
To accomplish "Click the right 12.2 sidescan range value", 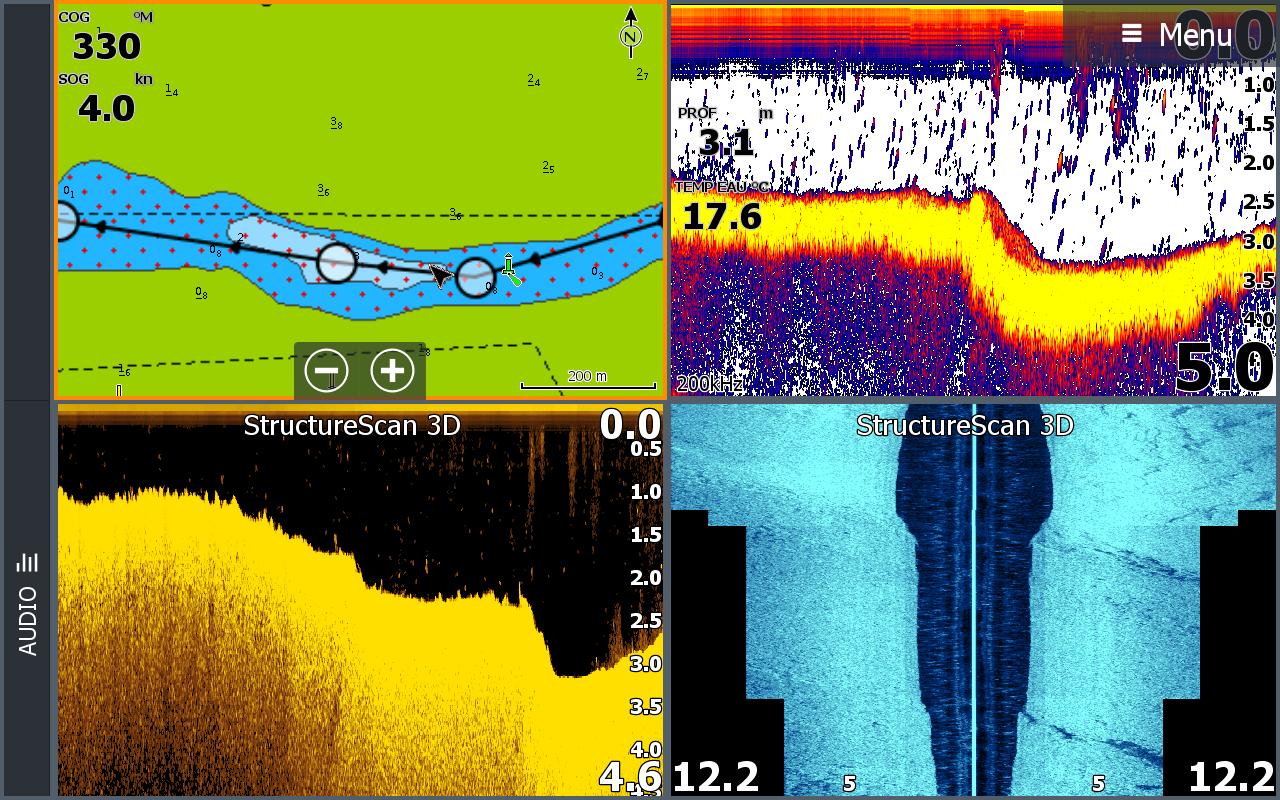I will tap(1231, 776).
